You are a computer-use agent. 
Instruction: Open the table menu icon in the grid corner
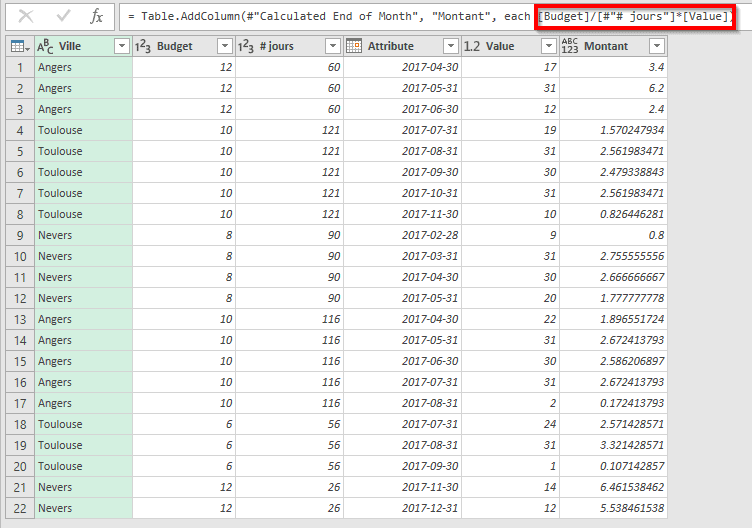tap(18, 46)
